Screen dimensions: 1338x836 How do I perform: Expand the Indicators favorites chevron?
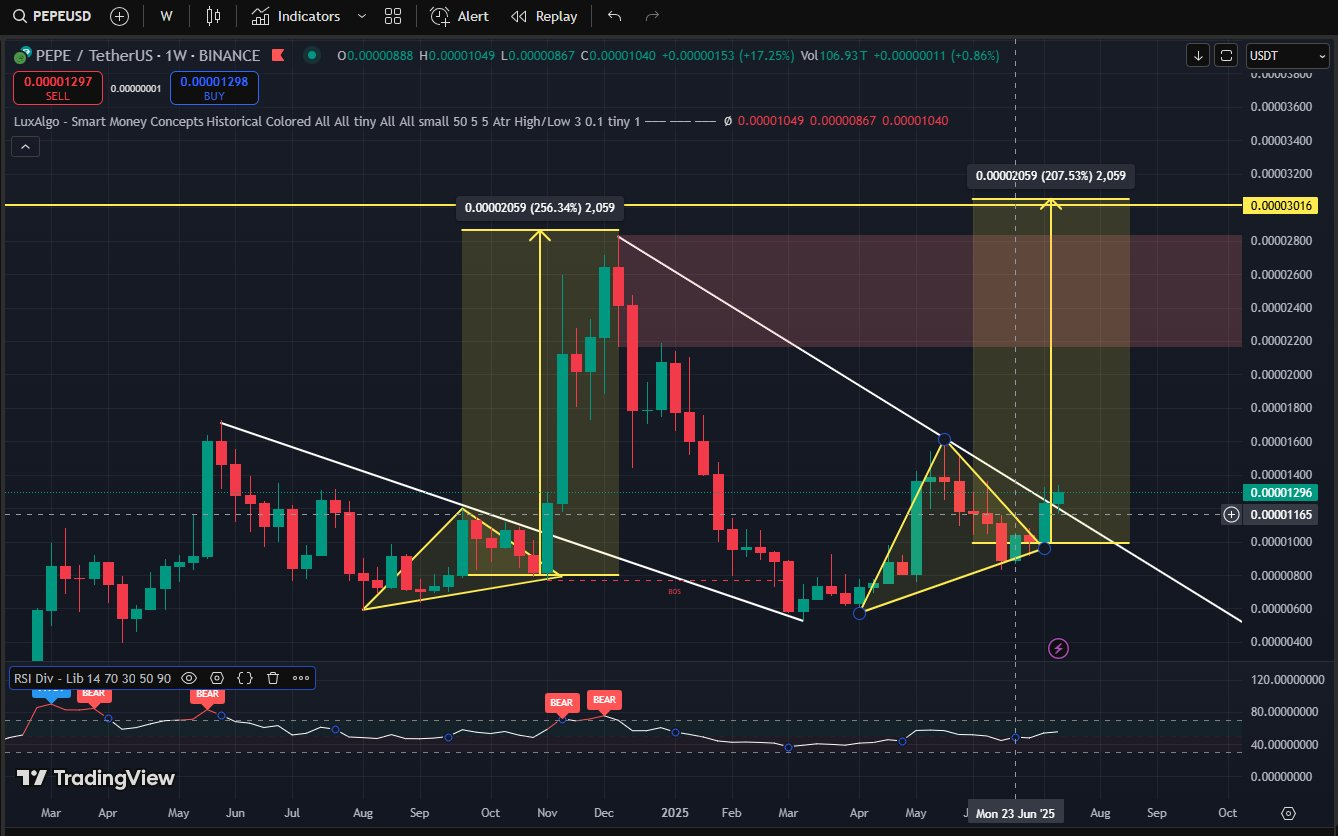362,16
